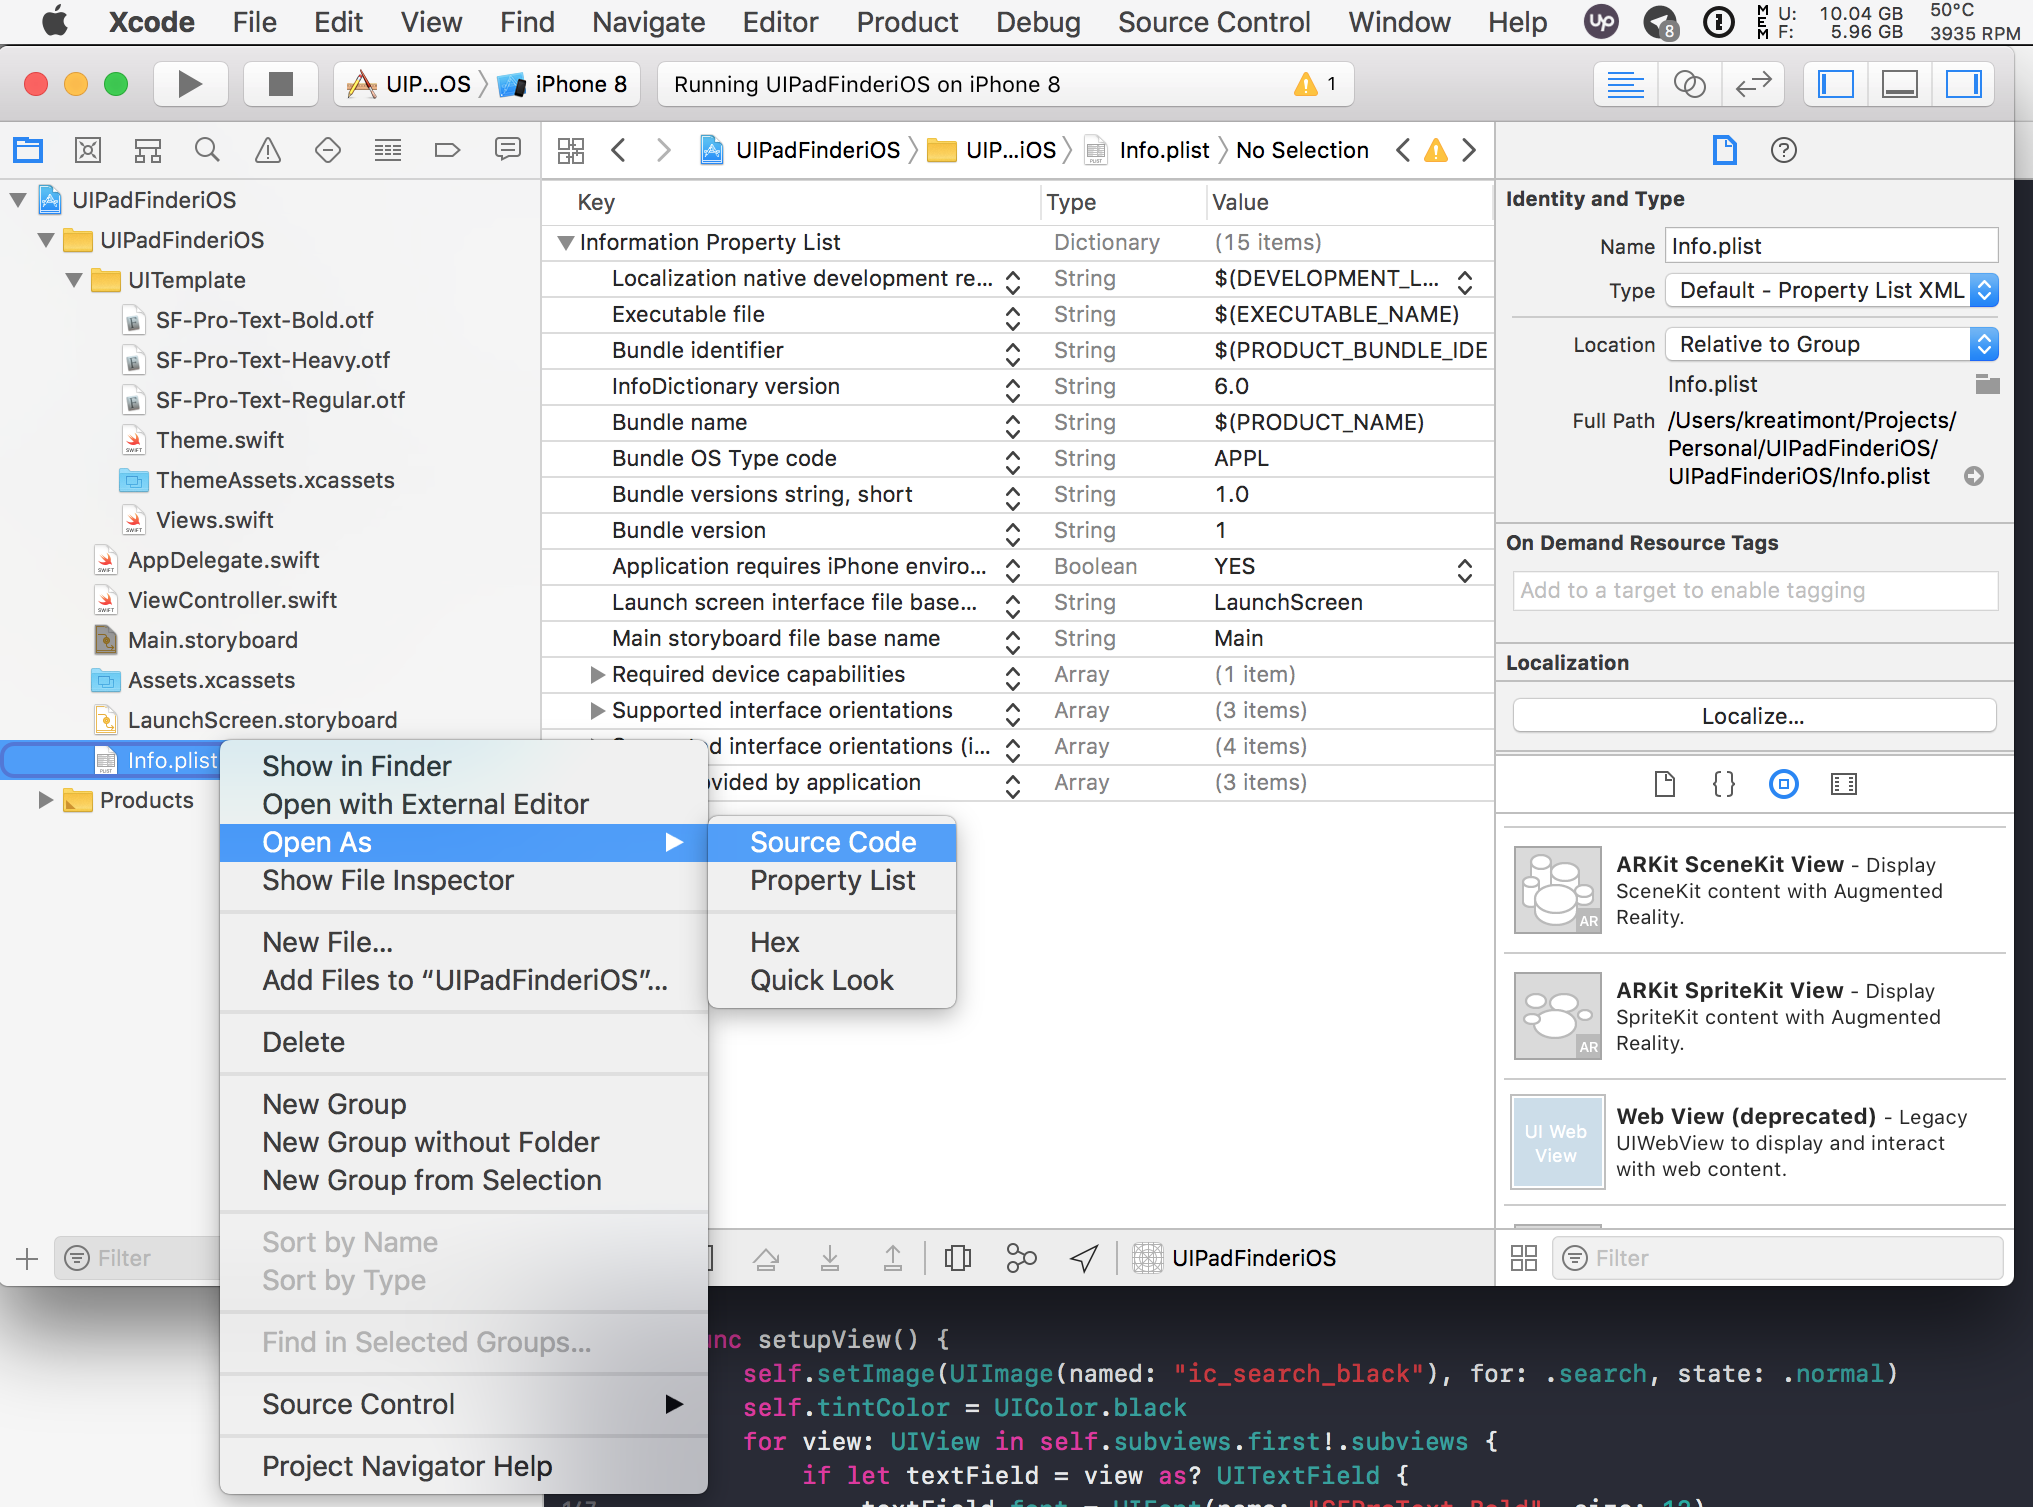2033x1507 pixels.
Task: Open the Find navigator magnifier icon
Action: (207, 150)
